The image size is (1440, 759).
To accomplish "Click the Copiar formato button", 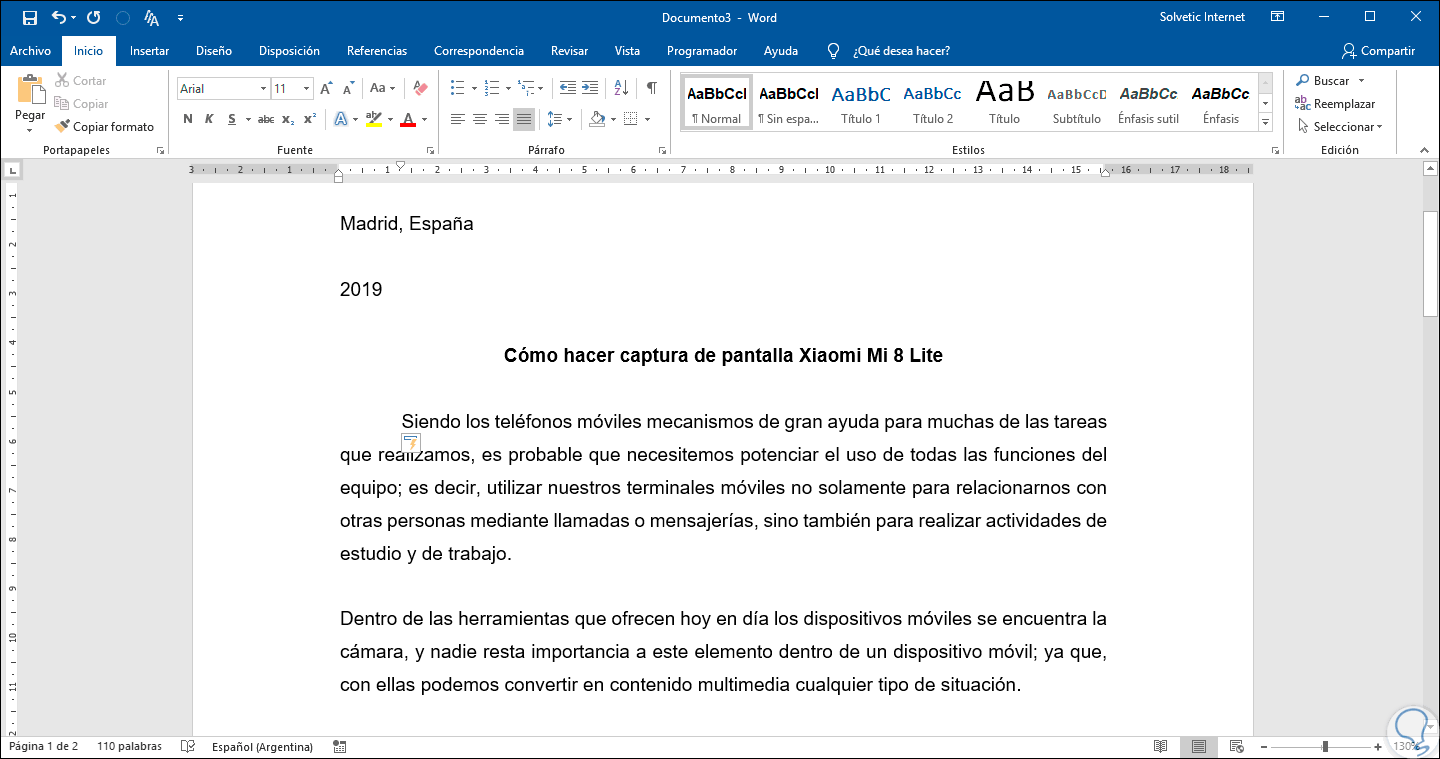I will 105,127.
